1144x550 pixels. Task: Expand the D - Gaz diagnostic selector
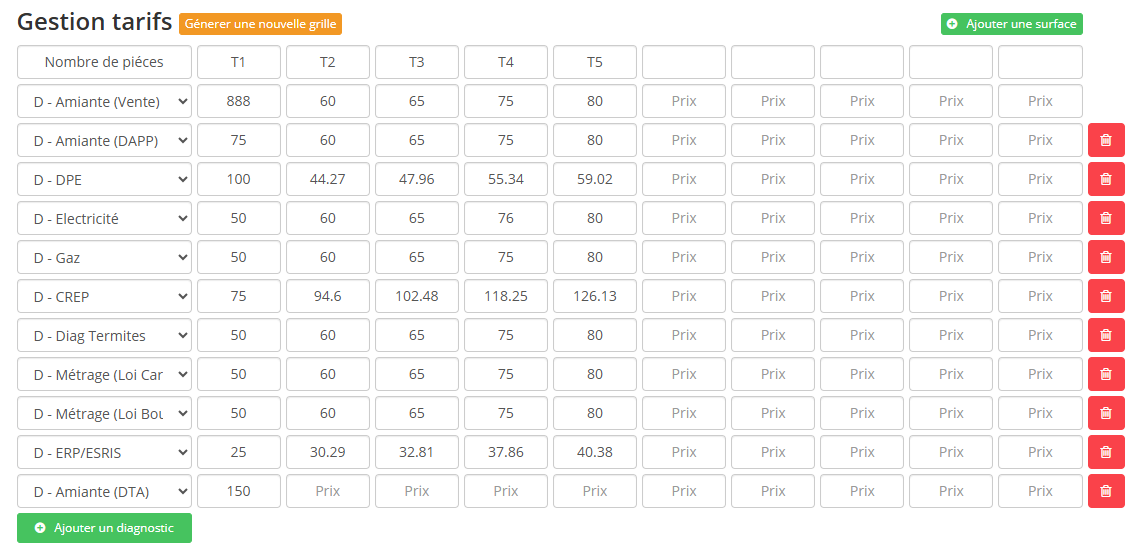104,258
